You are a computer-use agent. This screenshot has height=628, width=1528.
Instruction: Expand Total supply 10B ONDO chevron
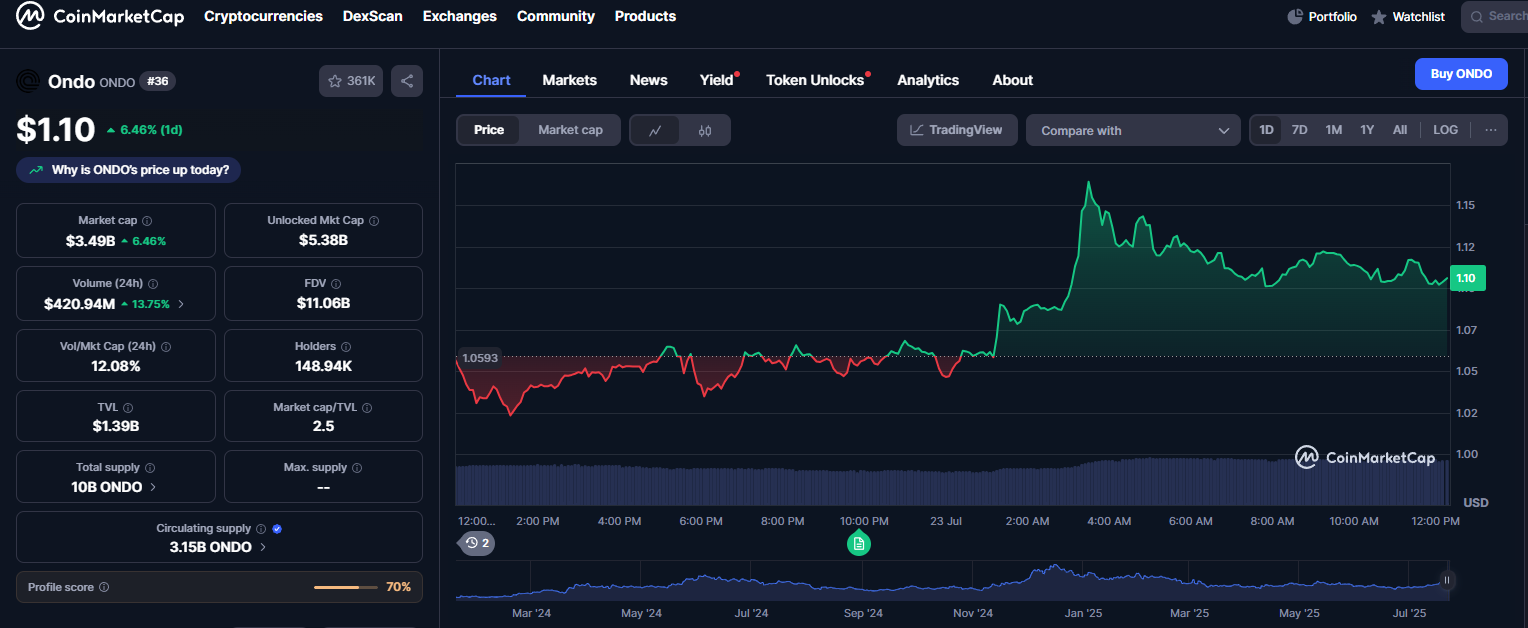[x=153, y=487]
